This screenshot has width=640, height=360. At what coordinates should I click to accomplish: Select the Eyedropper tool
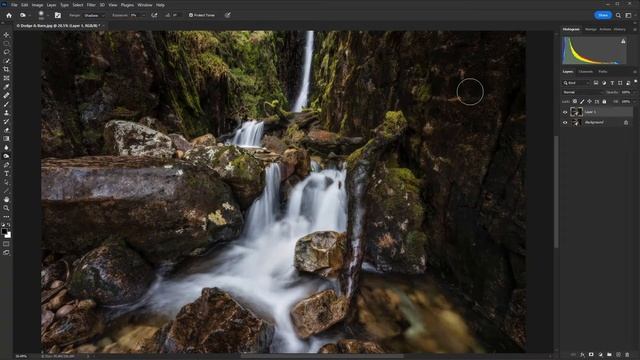(6, 87)
